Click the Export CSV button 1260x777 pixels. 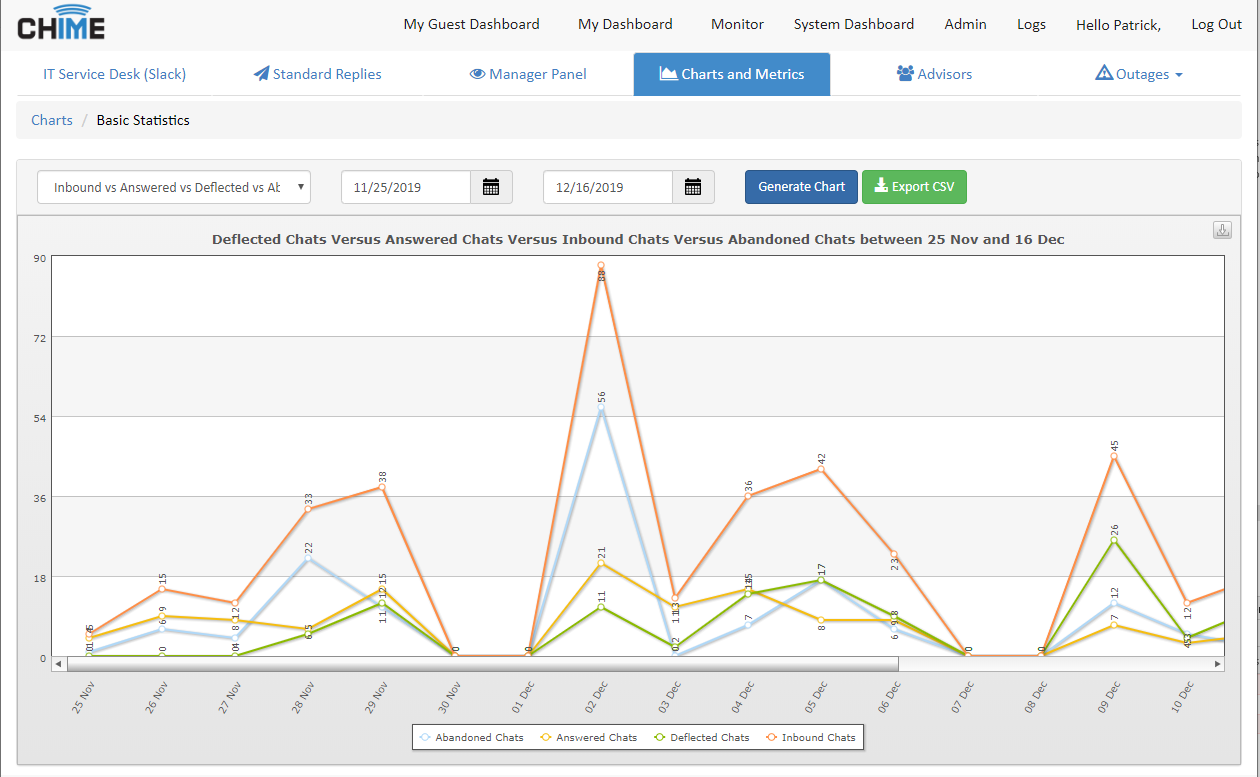[914, 187]
